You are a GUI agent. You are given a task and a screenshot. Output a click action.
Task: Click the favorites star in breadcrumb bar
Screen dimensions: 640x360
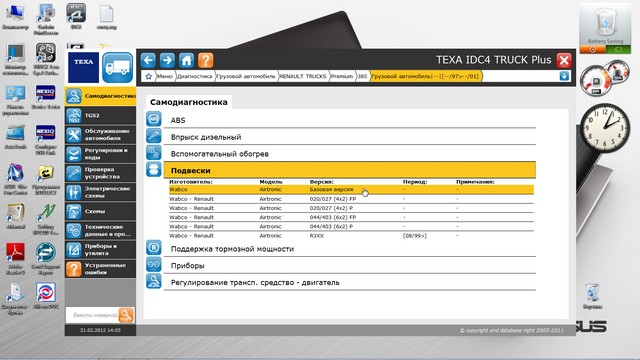(149, 76)
